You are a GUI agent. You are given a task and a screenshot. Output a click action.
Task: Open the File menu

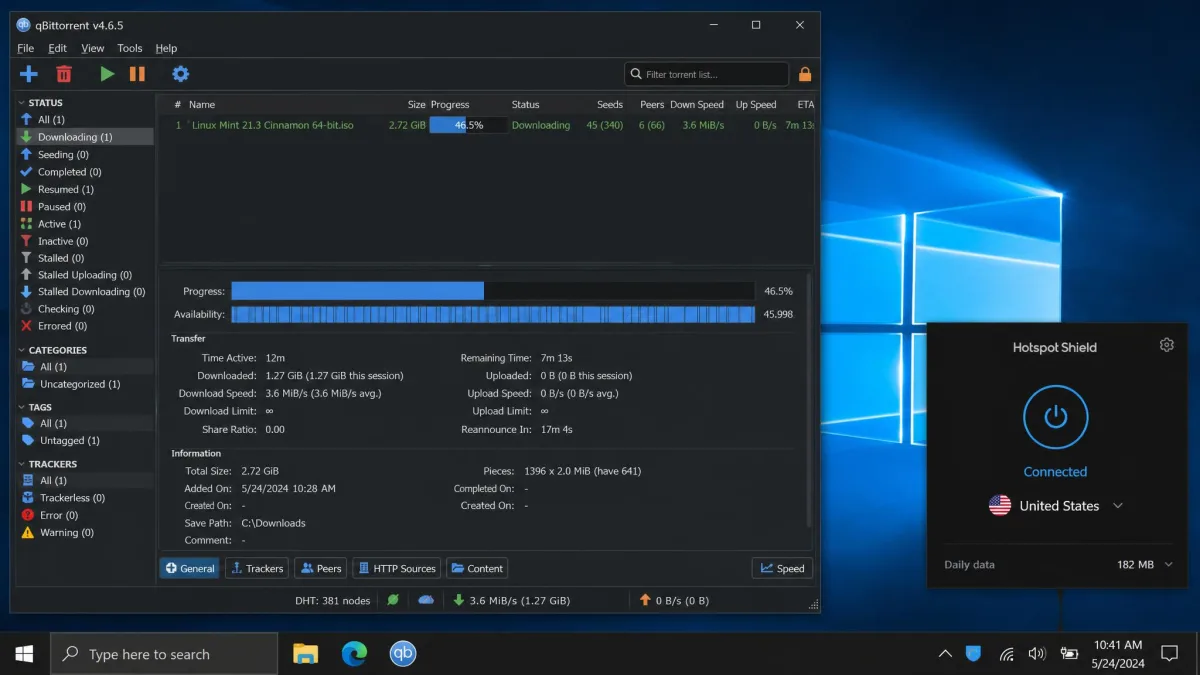coord(26,48)
